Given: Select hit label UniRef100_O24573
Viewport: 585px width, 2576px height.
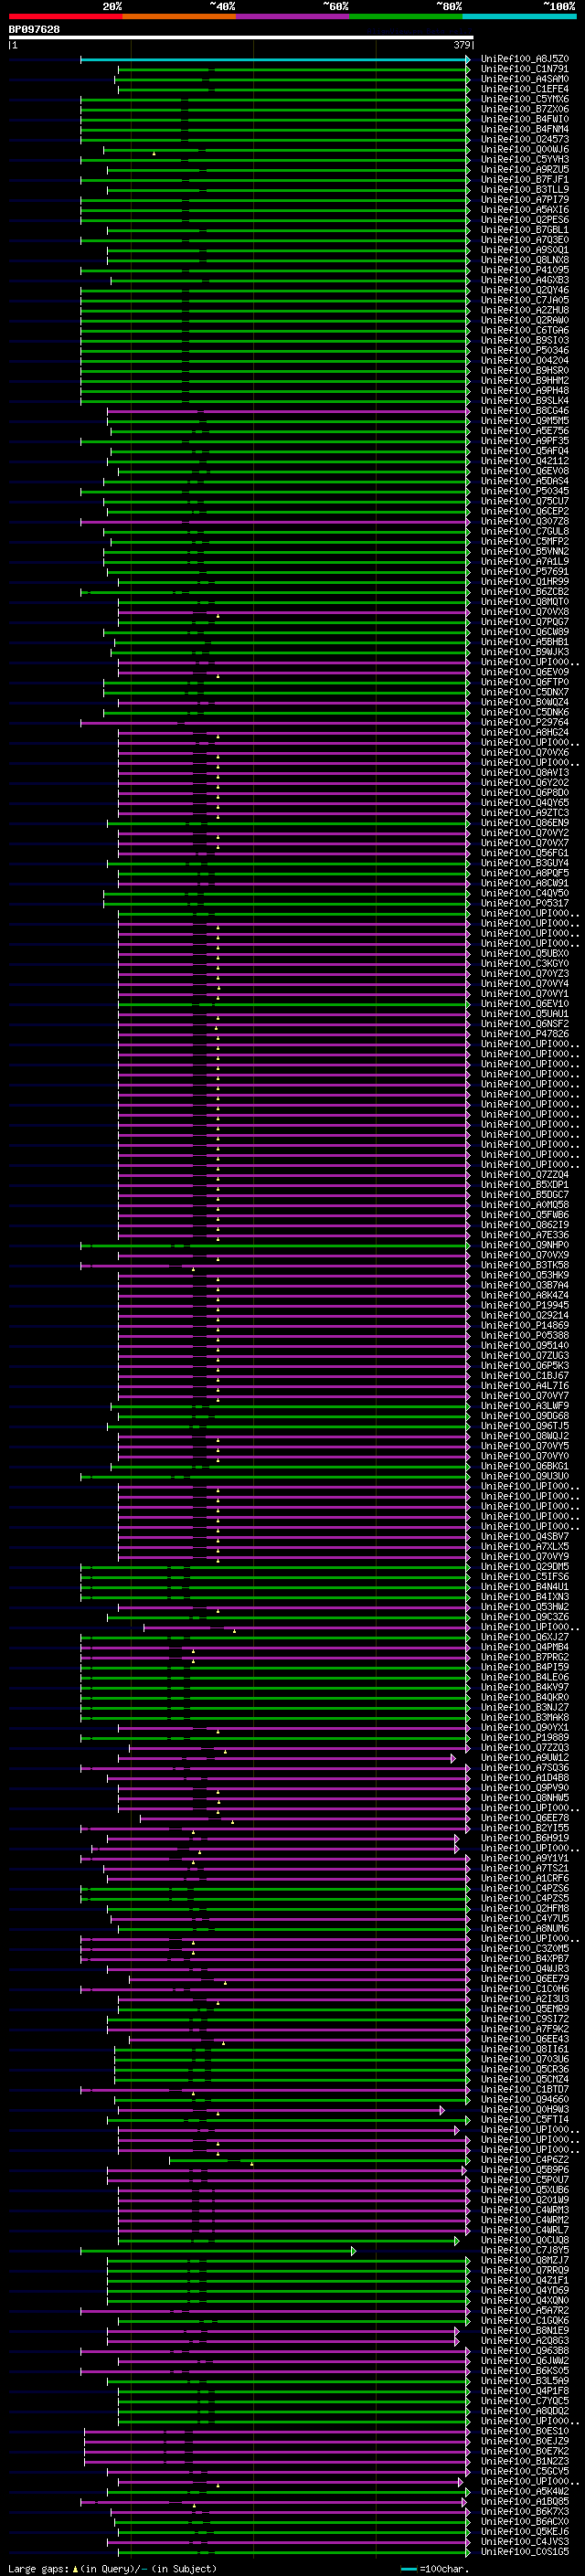Looking at the screenshot, I should 524,139.
